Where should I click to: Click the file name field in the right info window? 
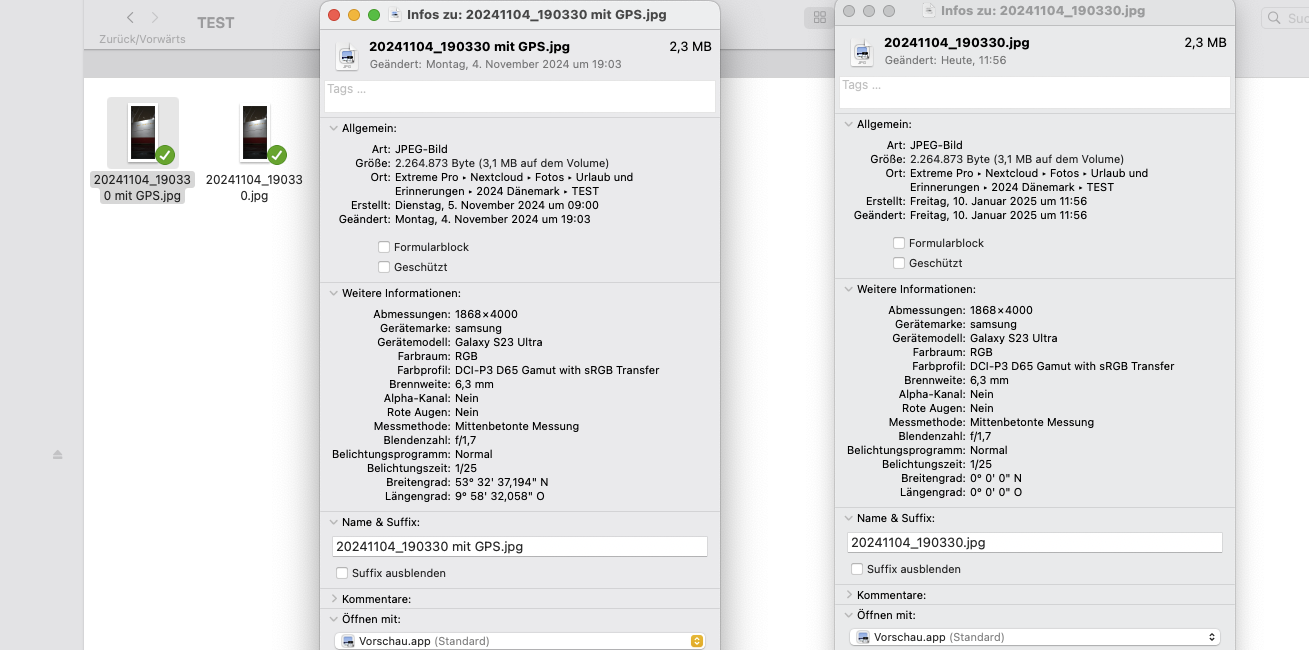tap(1034, 543)
